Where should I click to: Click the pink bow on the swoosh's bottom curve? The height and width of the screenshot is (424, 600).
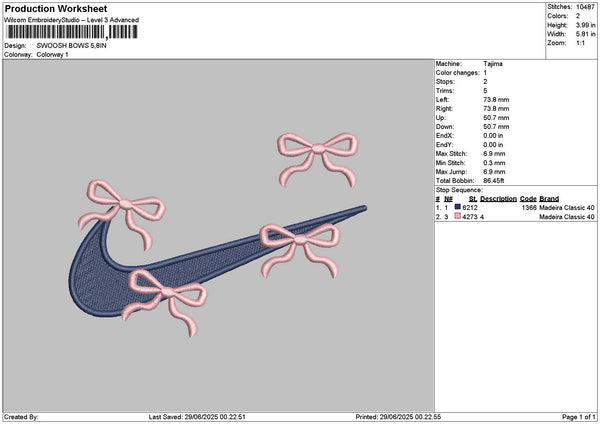coord(165,302)
